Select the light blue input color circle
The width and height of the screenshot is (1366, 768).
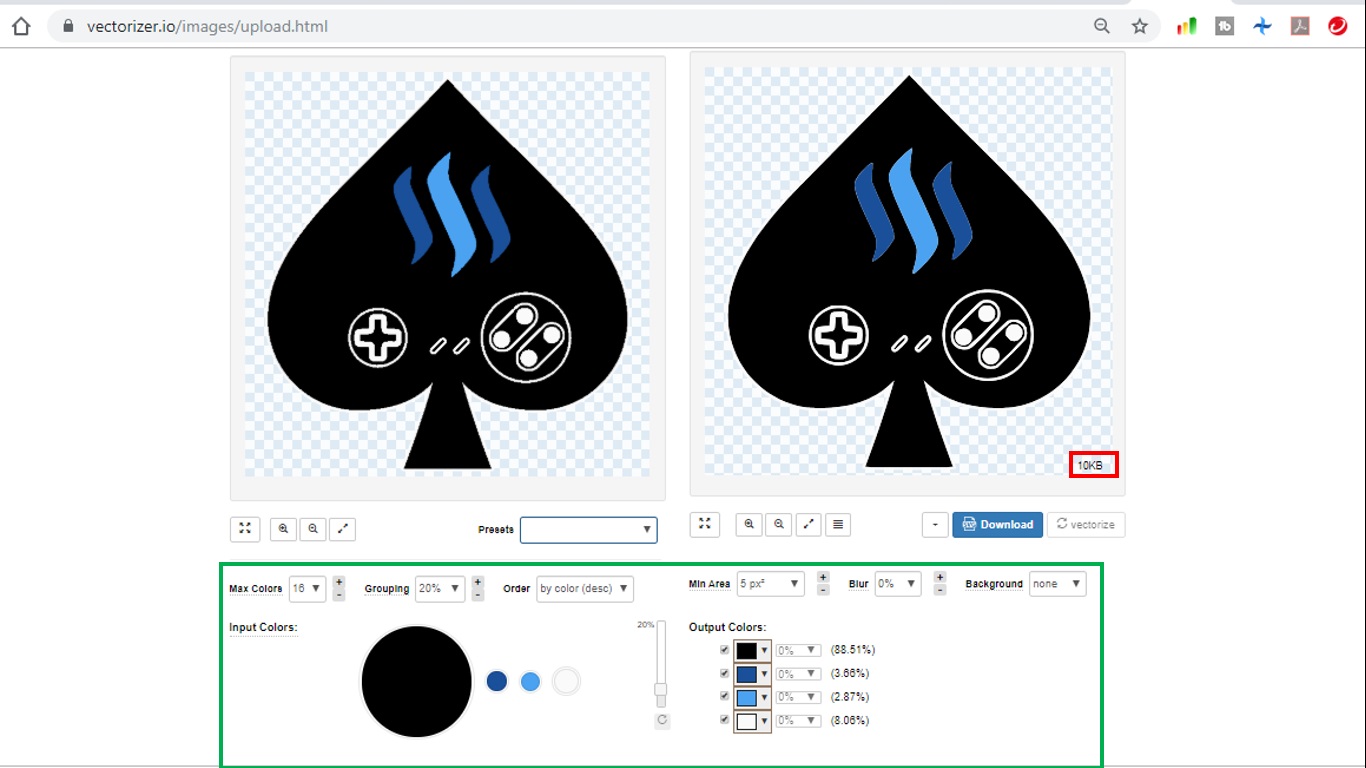(531, 682)
